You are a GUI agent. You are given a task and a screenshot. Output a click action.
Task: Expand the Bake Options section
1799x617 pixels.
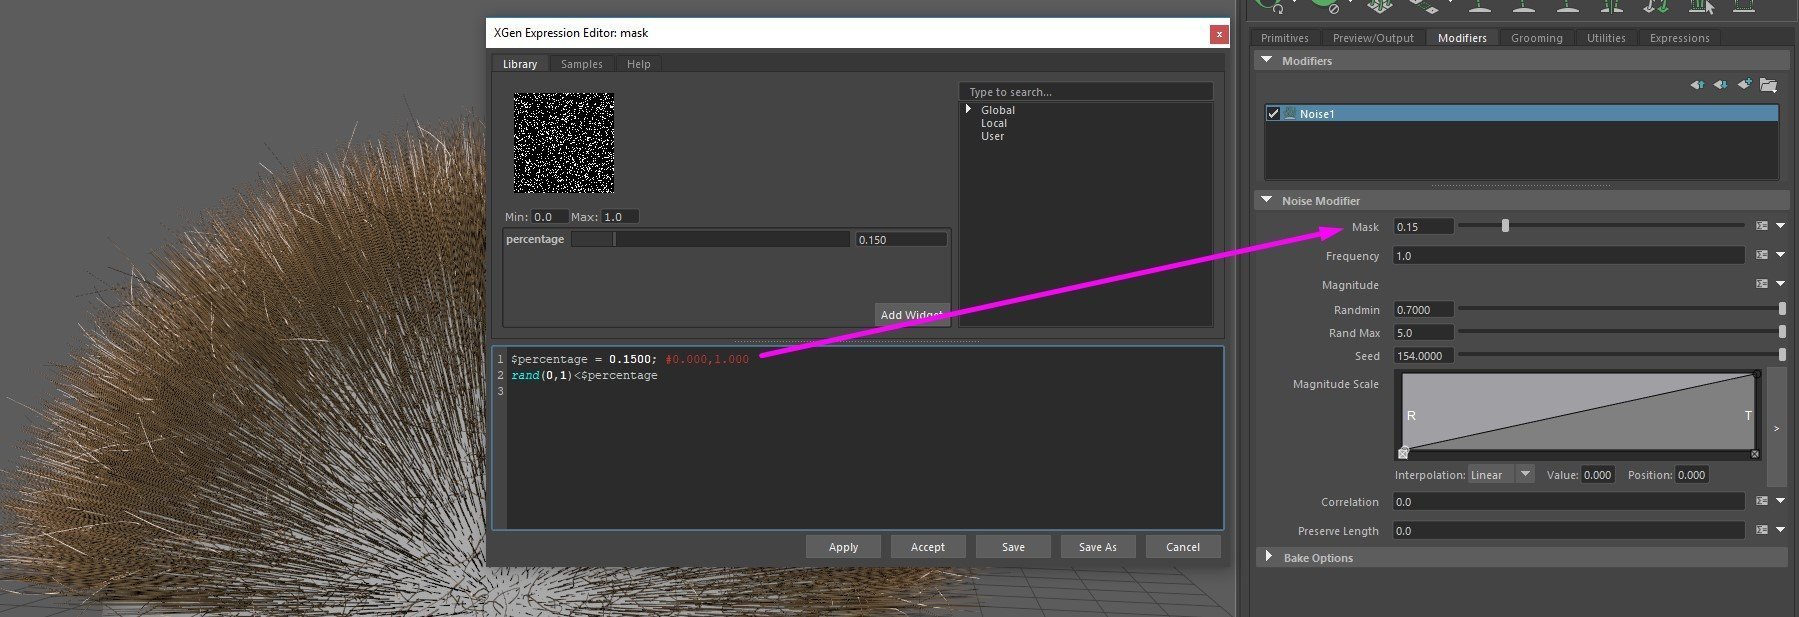pyautogui.click(x=1269, y=556)
